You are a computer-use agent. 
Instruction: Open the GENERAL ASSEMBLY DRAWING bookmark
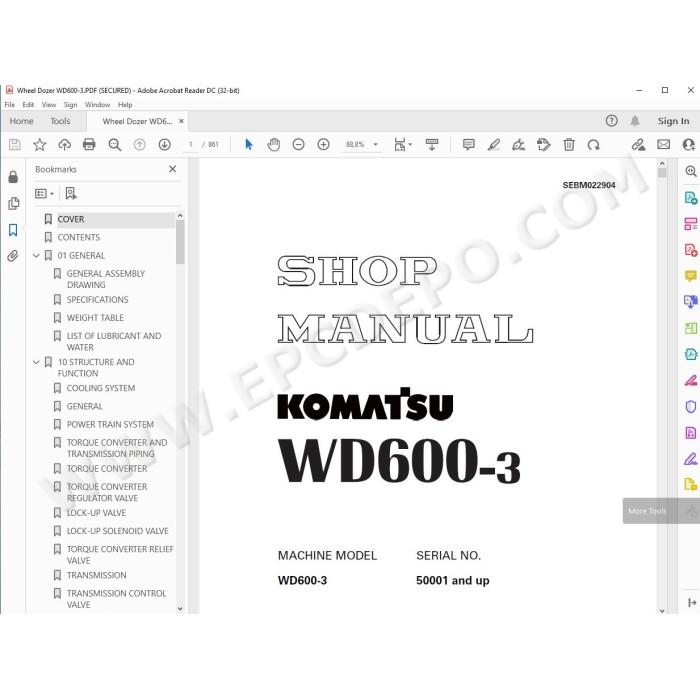point(106,279)
